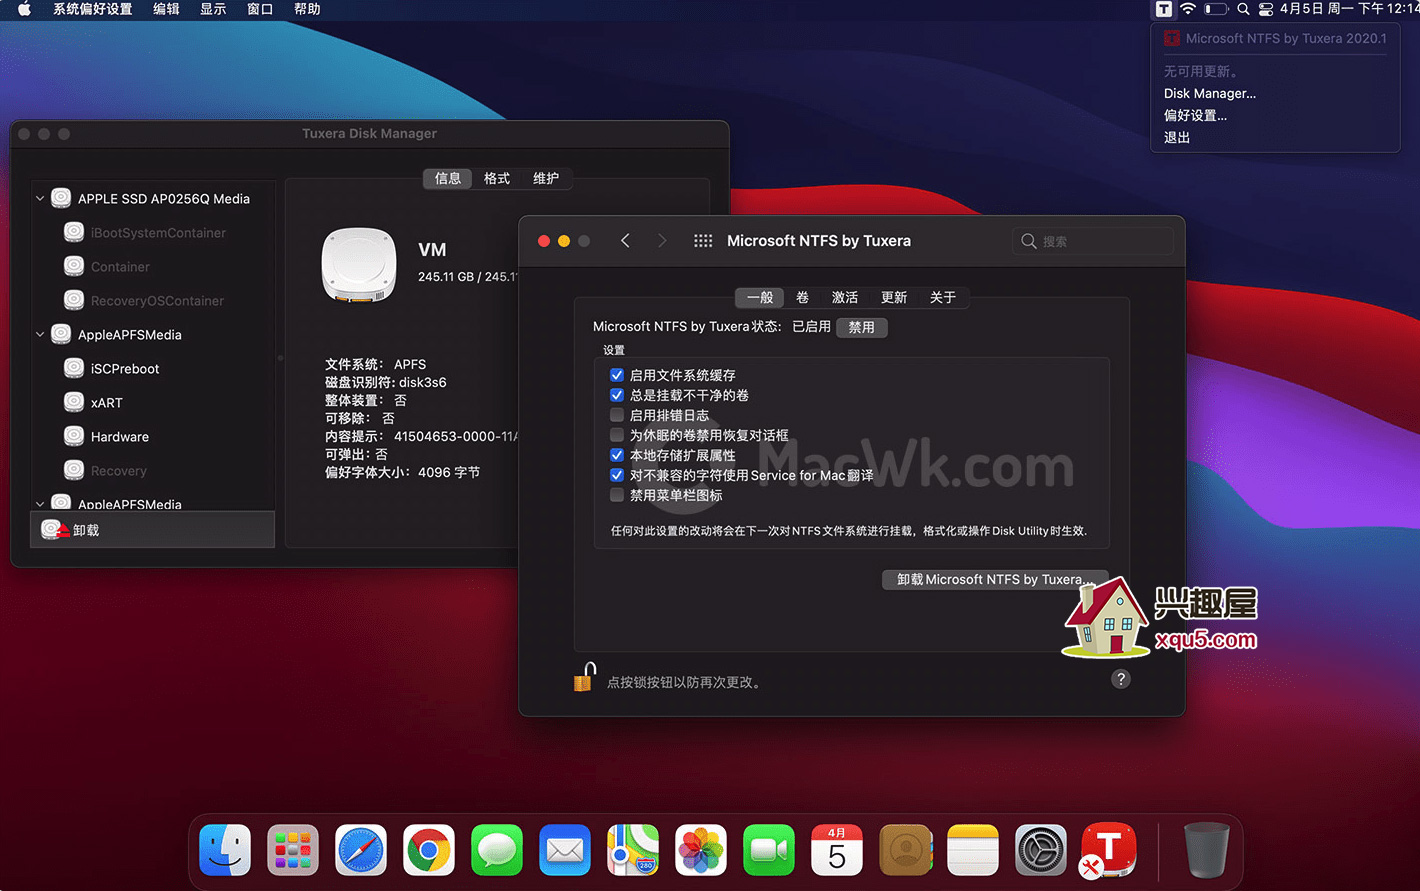Screen dimensions: 1420x891
Task: Launch Safari from the dock
Action: 361,850
